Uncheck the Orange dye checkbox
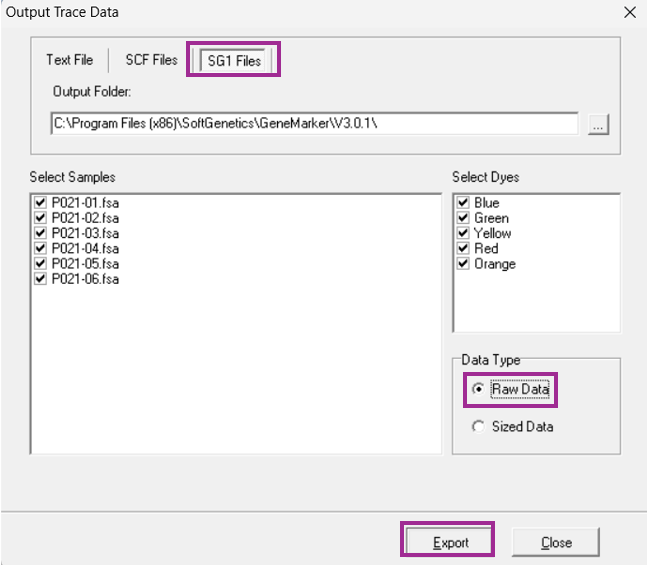Image resolution: width=648 pixels, height=565 pixels. click(463, 264)
